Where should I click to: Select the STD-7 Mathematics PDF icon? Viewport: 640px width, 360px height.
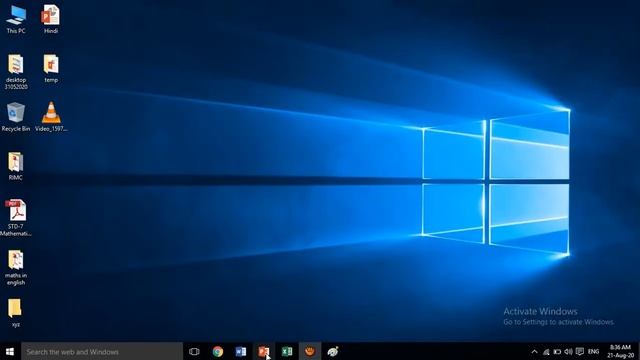click(16, 218)
